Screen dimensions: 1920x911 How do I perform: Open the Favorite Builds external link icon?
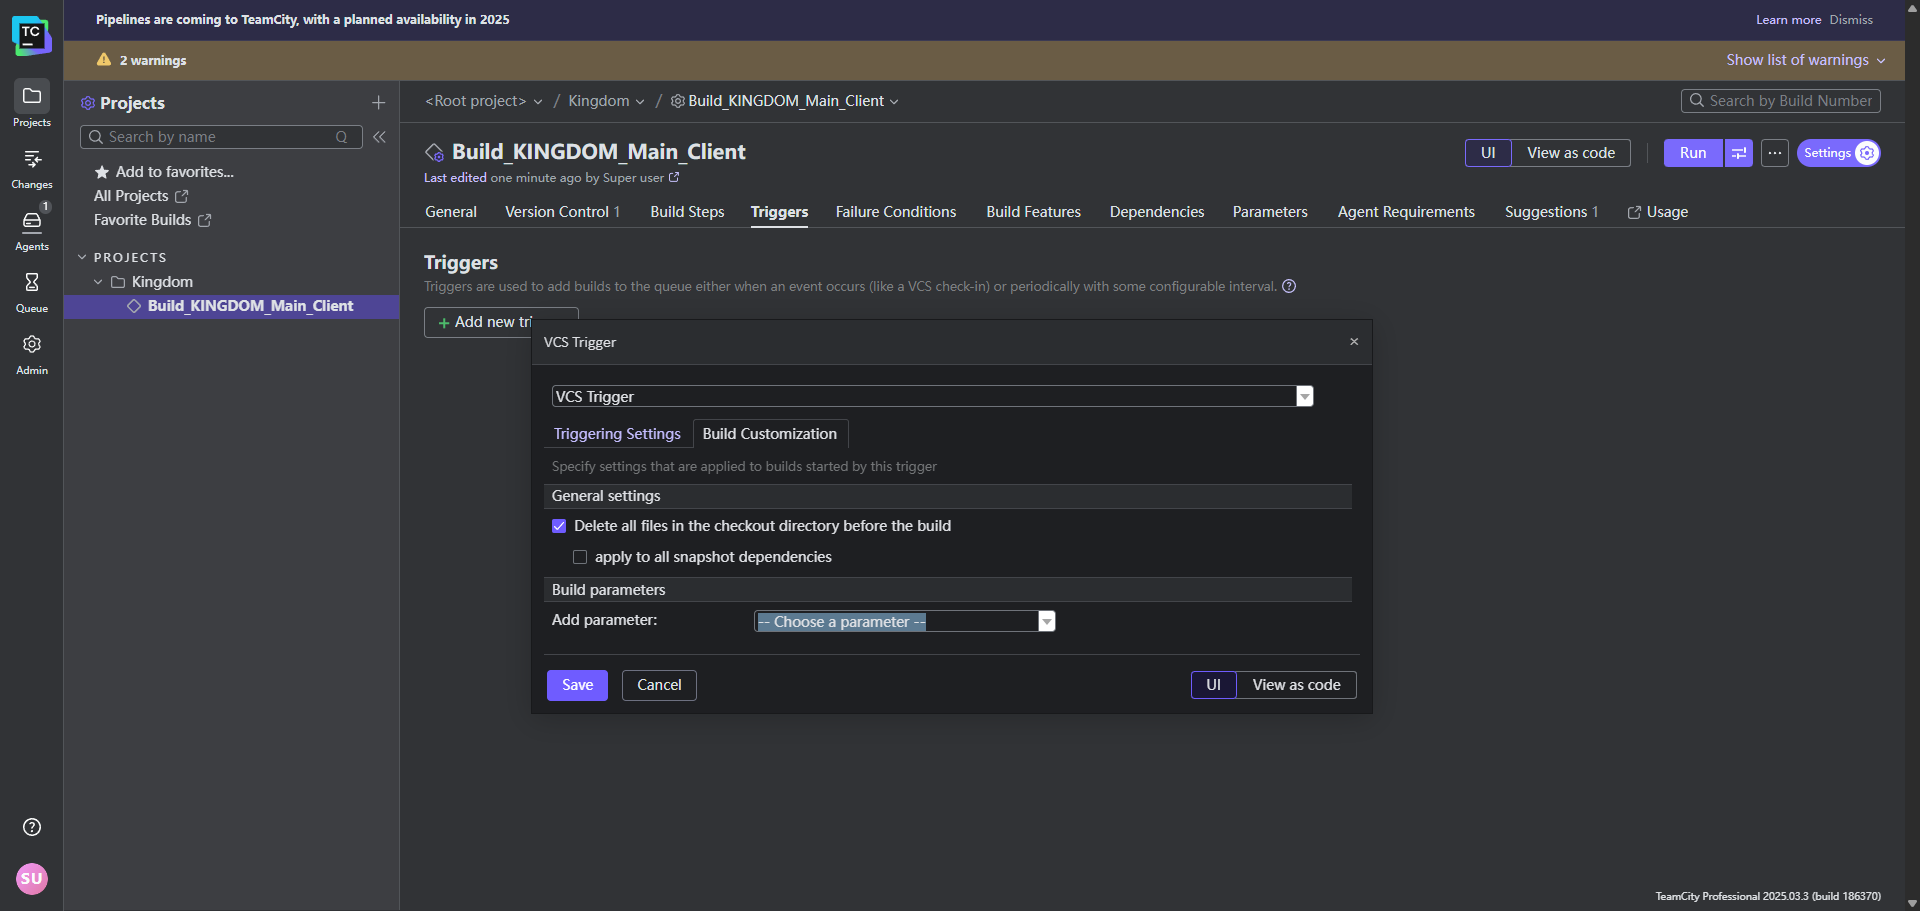click(205, 220)
